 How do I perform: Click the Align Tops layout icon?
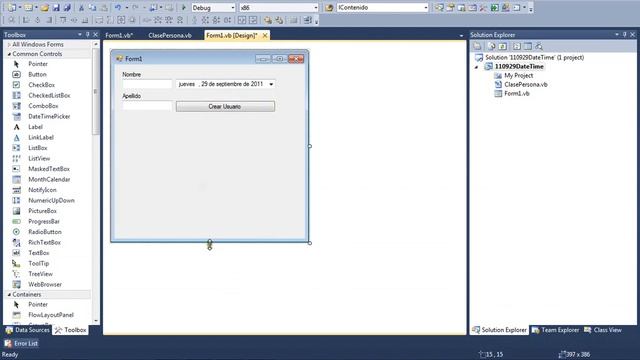[x=63, y=20]
